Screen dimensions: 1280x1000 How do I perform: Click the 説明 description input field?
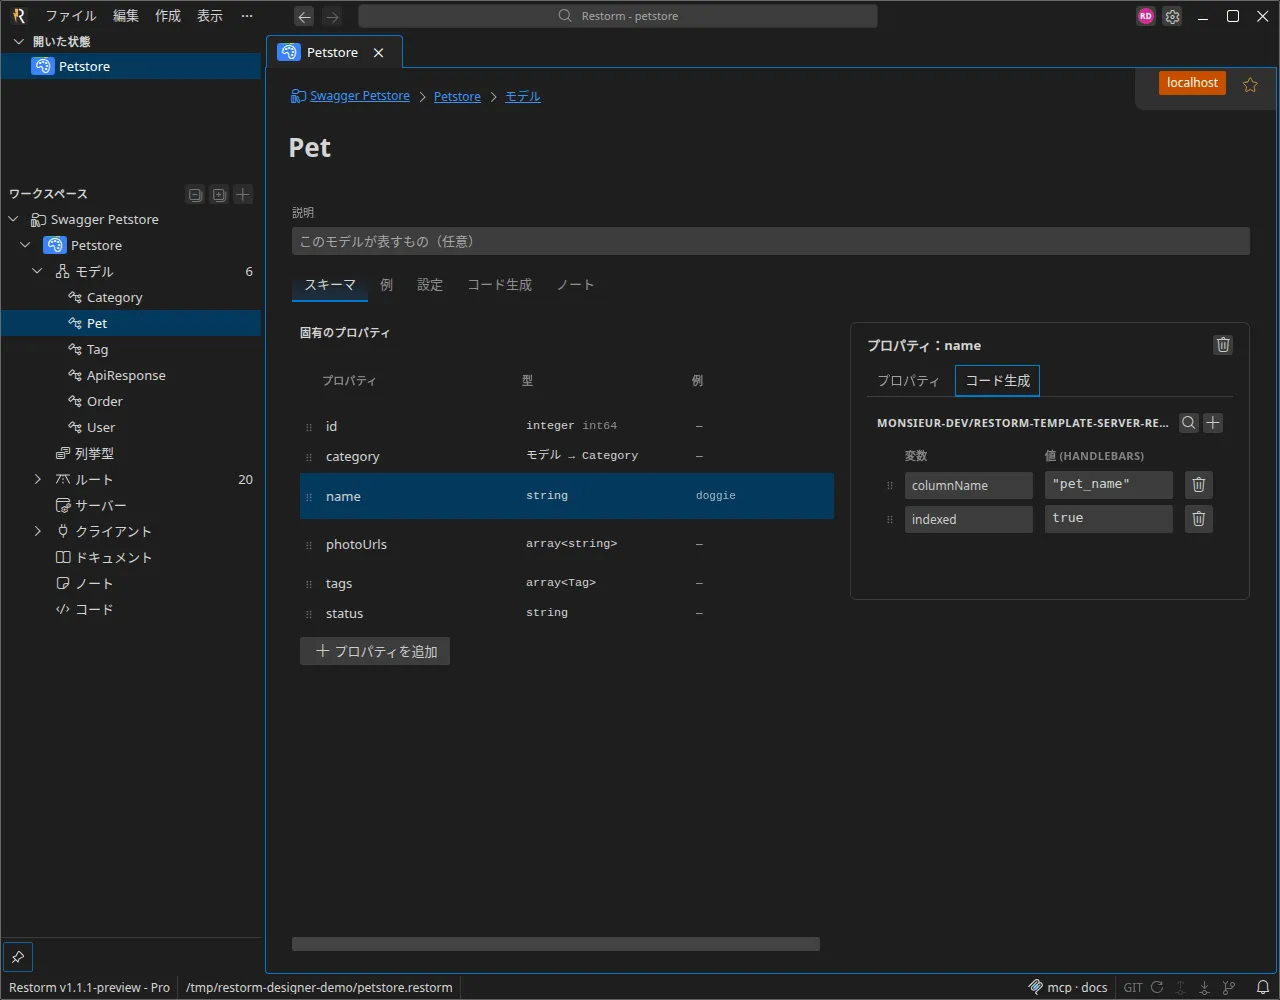click(x=771, y=241)
